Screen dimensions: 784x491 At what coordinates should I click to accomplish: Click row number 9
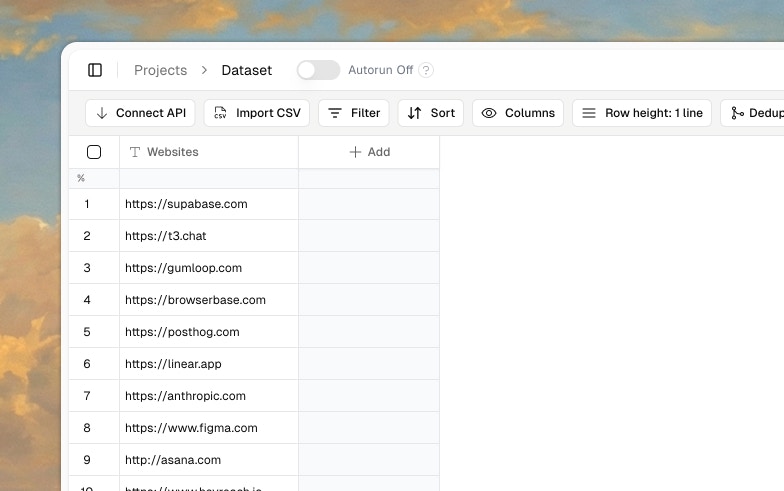tap(87, 460)
